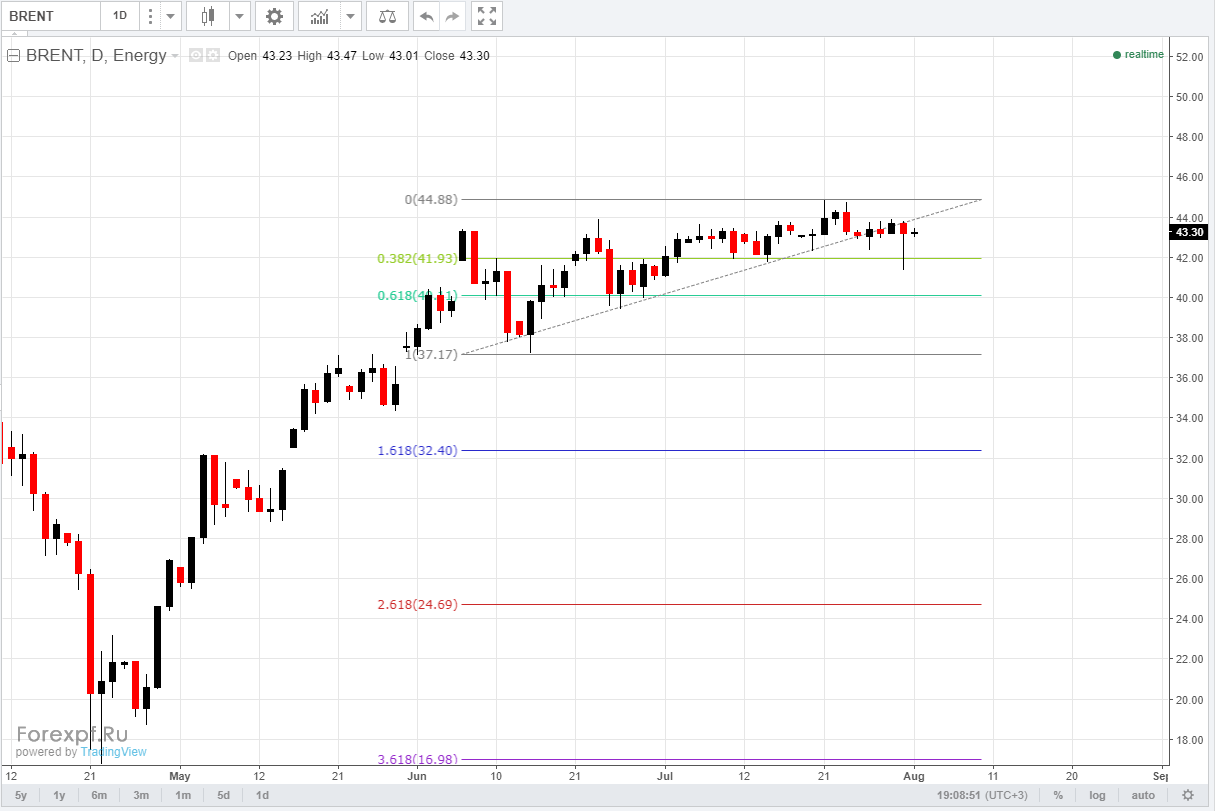Expand the indicators dropdown arrow

(x=350, y=16)
